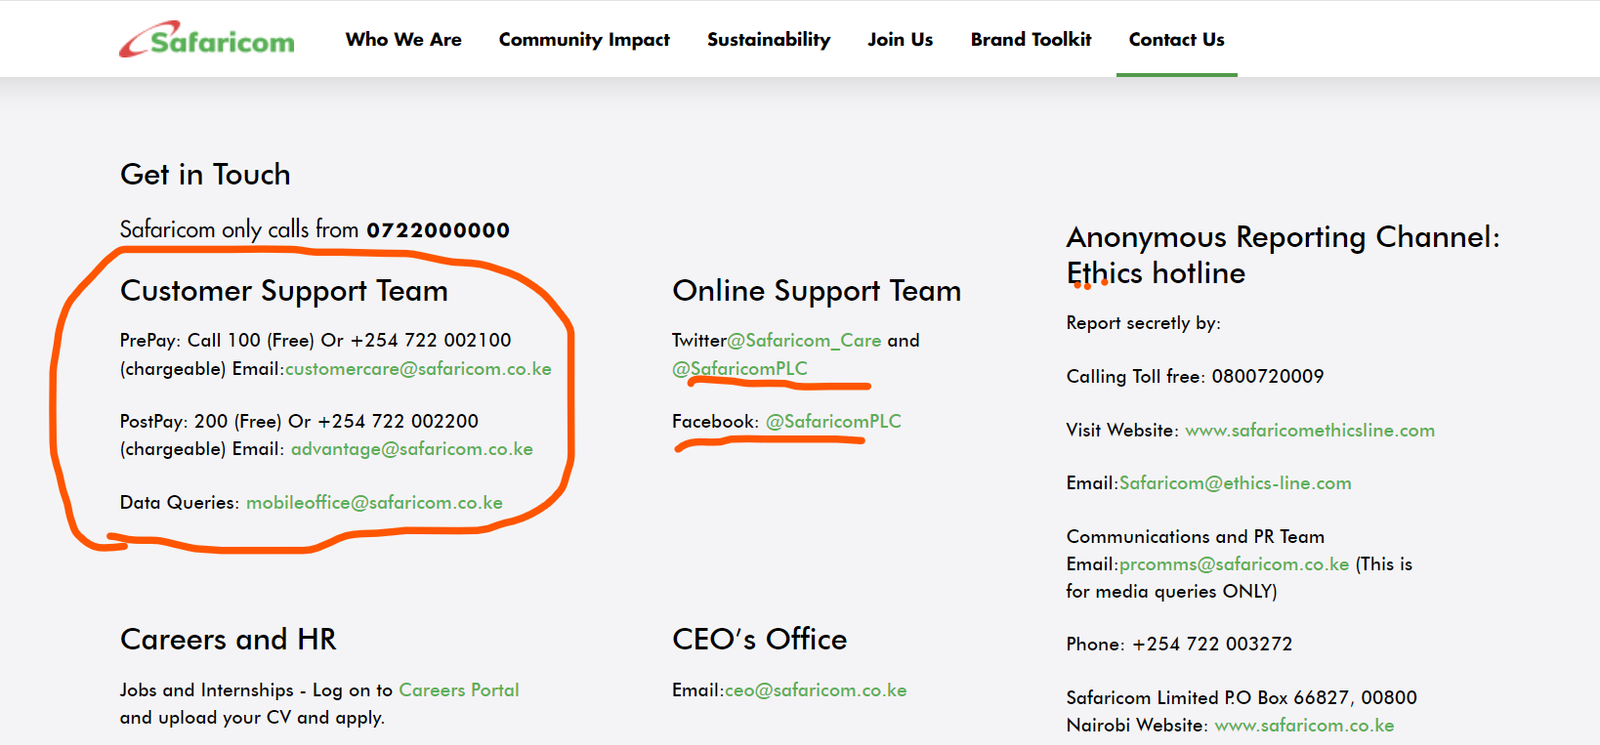Open the Join Us menu item

coord(900,39)
